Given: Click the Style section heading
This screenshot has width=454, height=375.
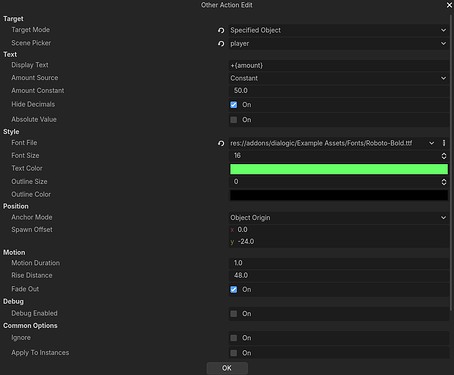Looking at the screenshot, I should tap(11, 132).
